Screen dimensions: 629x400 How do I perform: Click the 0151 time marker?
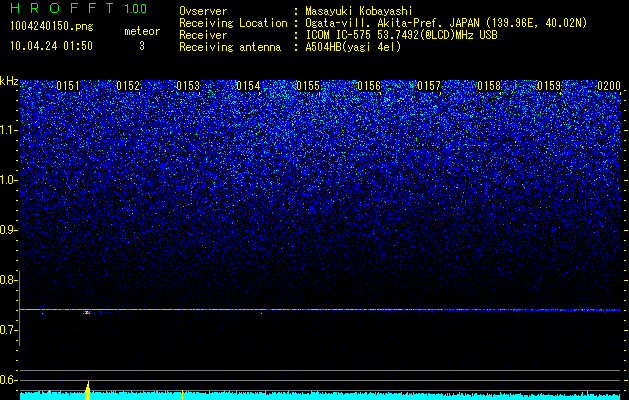click(x=68, y=86)
